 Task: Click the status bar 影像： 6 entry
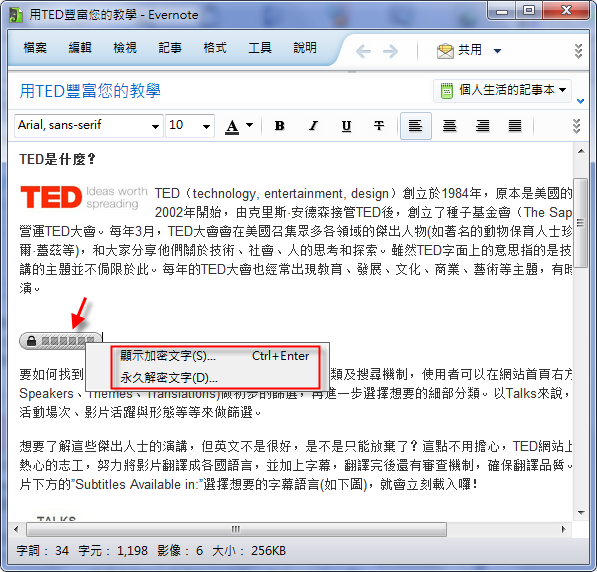180,551
